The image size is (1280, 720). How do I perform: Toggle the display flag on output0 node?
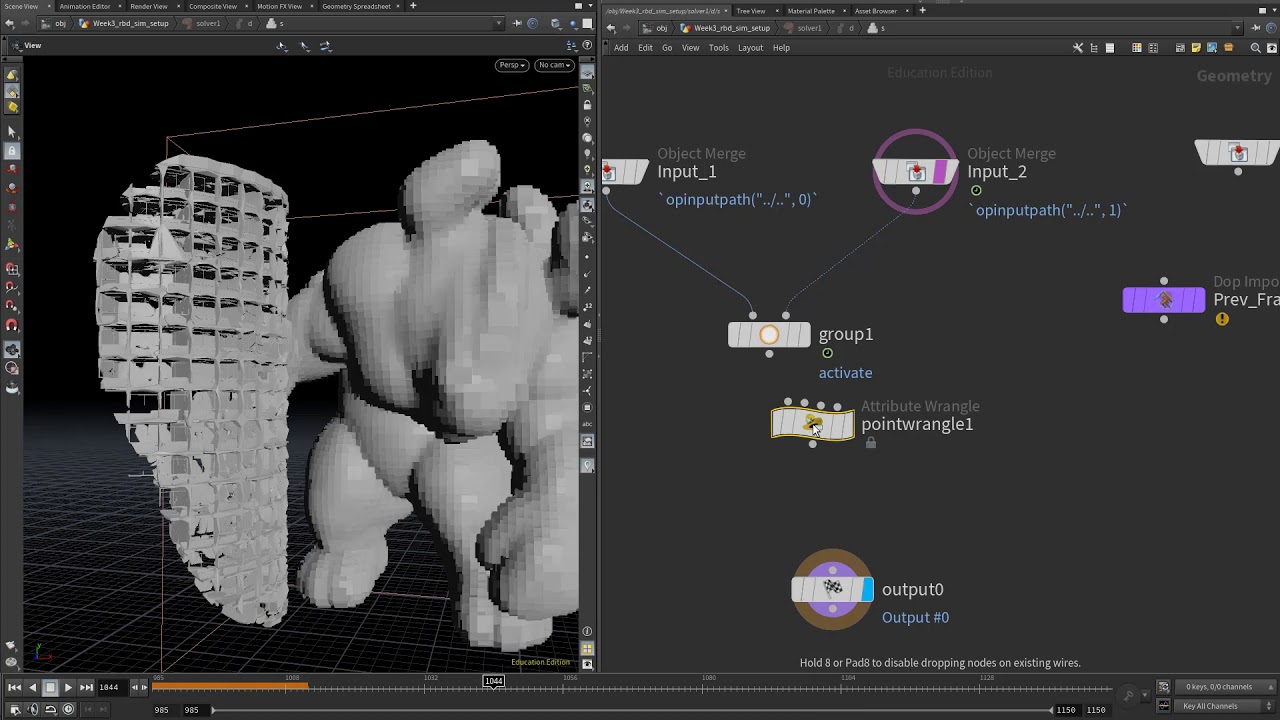[866, 590]
